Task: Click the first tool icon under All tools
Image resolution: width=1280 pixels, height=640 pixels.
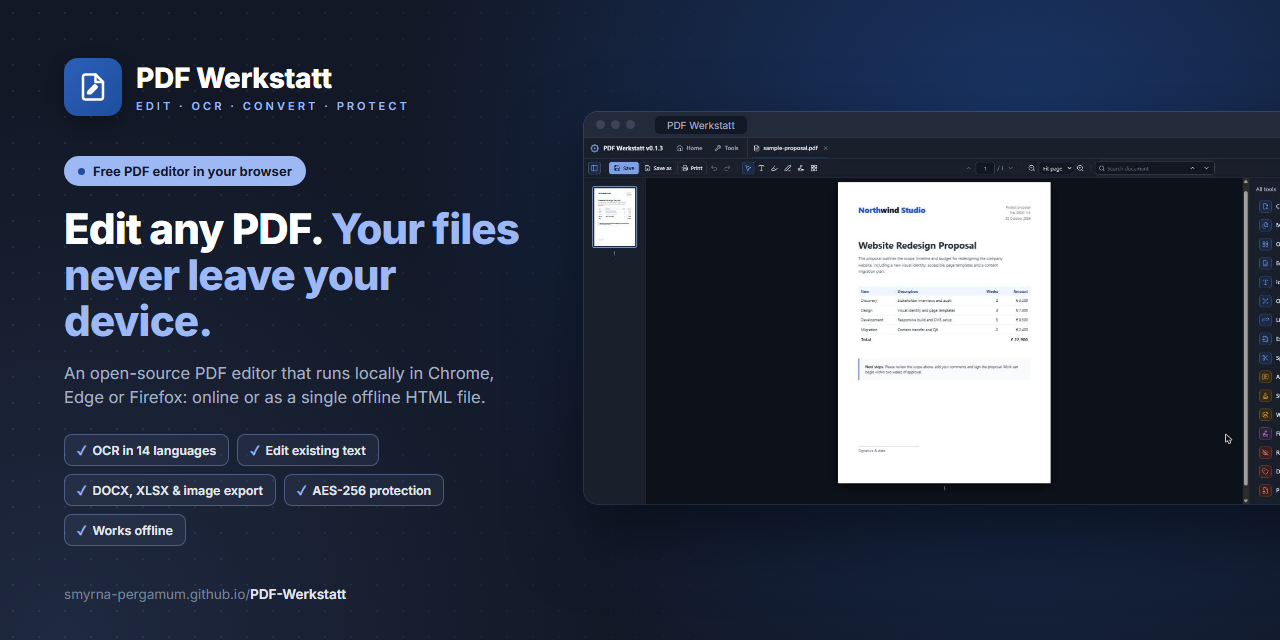Action: click(1265, 206)
